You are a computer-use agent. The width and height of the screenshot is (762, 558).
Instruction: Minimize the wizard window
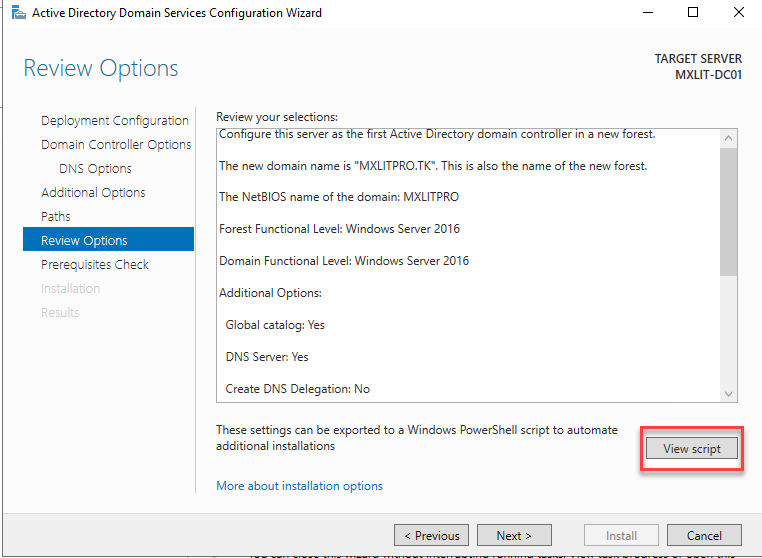(x=647, y=14)
